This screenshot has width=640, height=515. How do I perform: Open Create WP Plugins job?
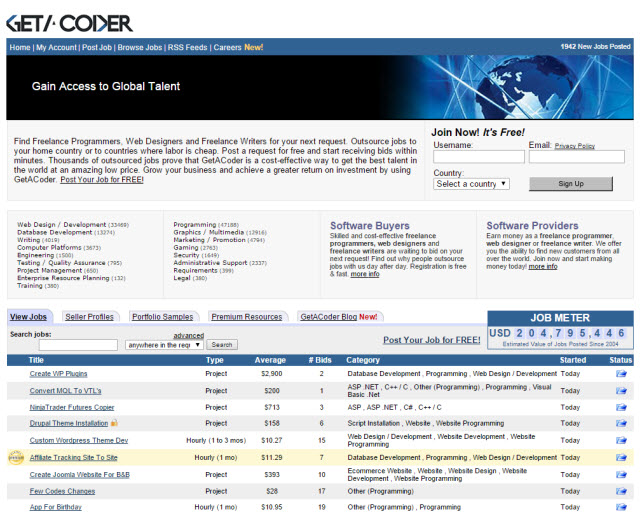(58, 373)
